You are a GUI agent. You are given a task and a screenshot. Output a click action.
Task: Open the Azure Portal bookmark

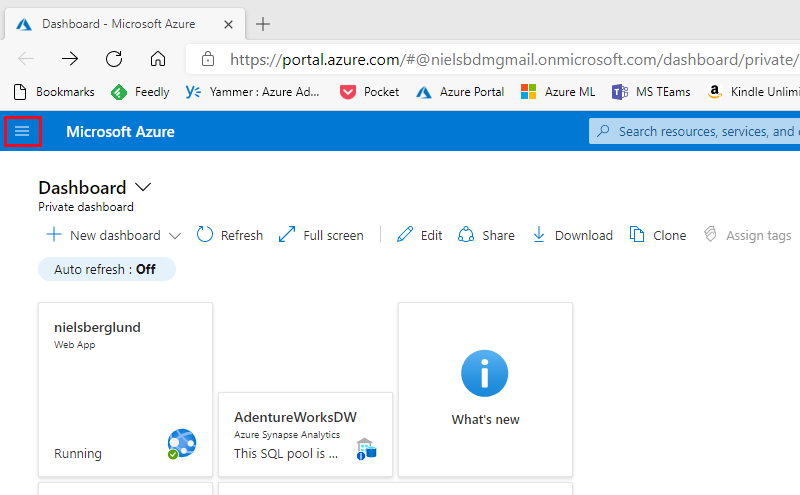460,92
